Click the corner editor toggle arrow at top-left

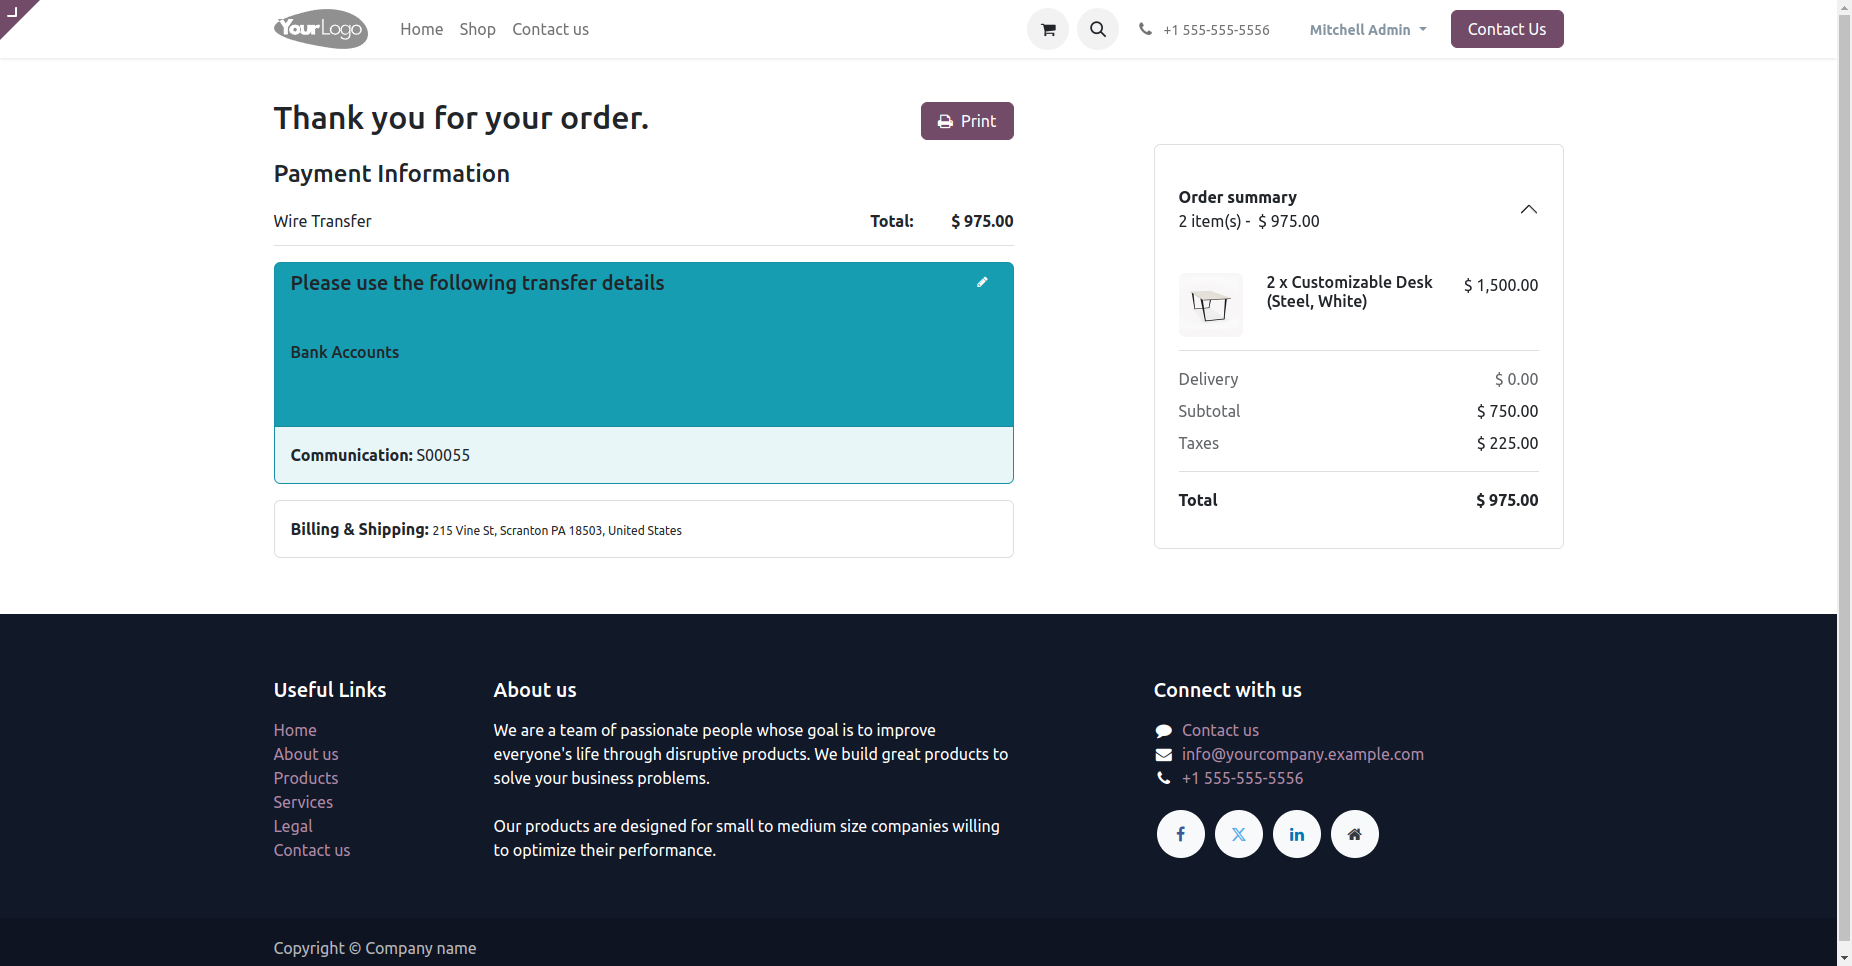pos(13,12)
